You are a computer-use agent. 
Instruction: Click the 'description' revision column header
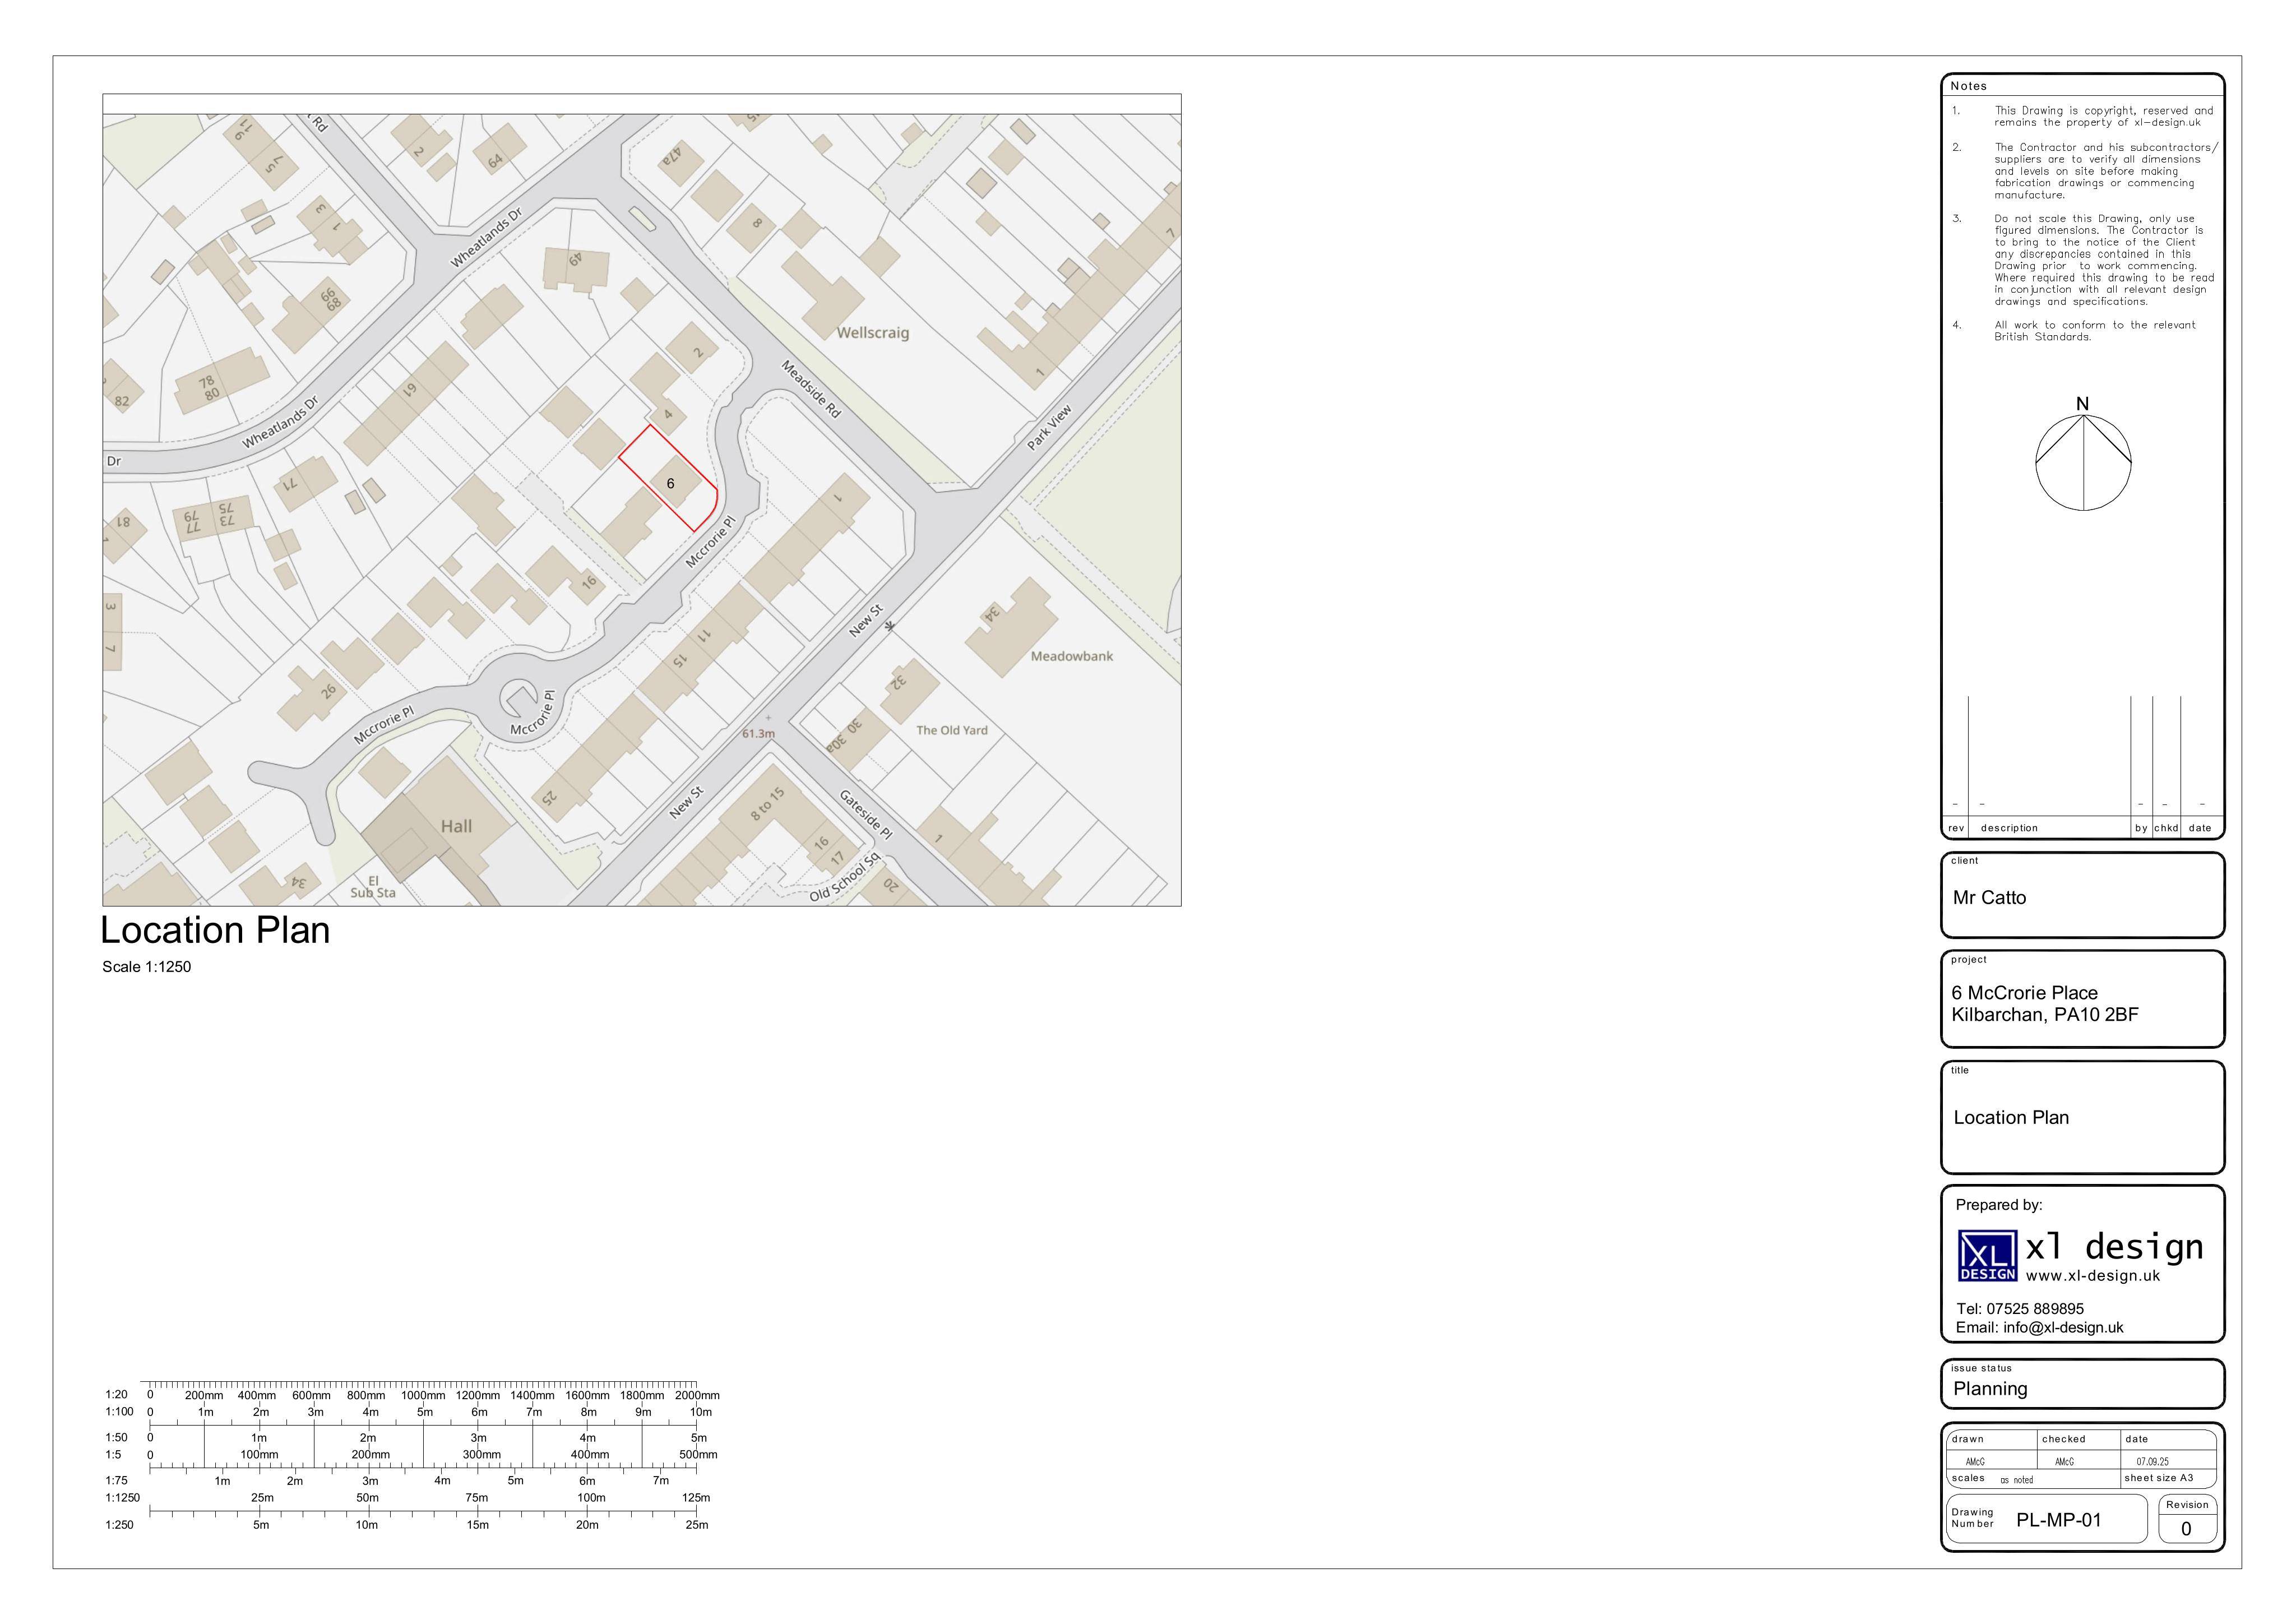[2009, 828]
